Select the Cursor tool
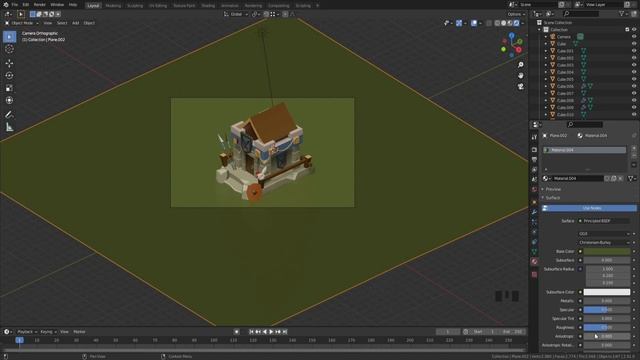The height and width of the screenshot is (360, 640). (x=9, y=49)
